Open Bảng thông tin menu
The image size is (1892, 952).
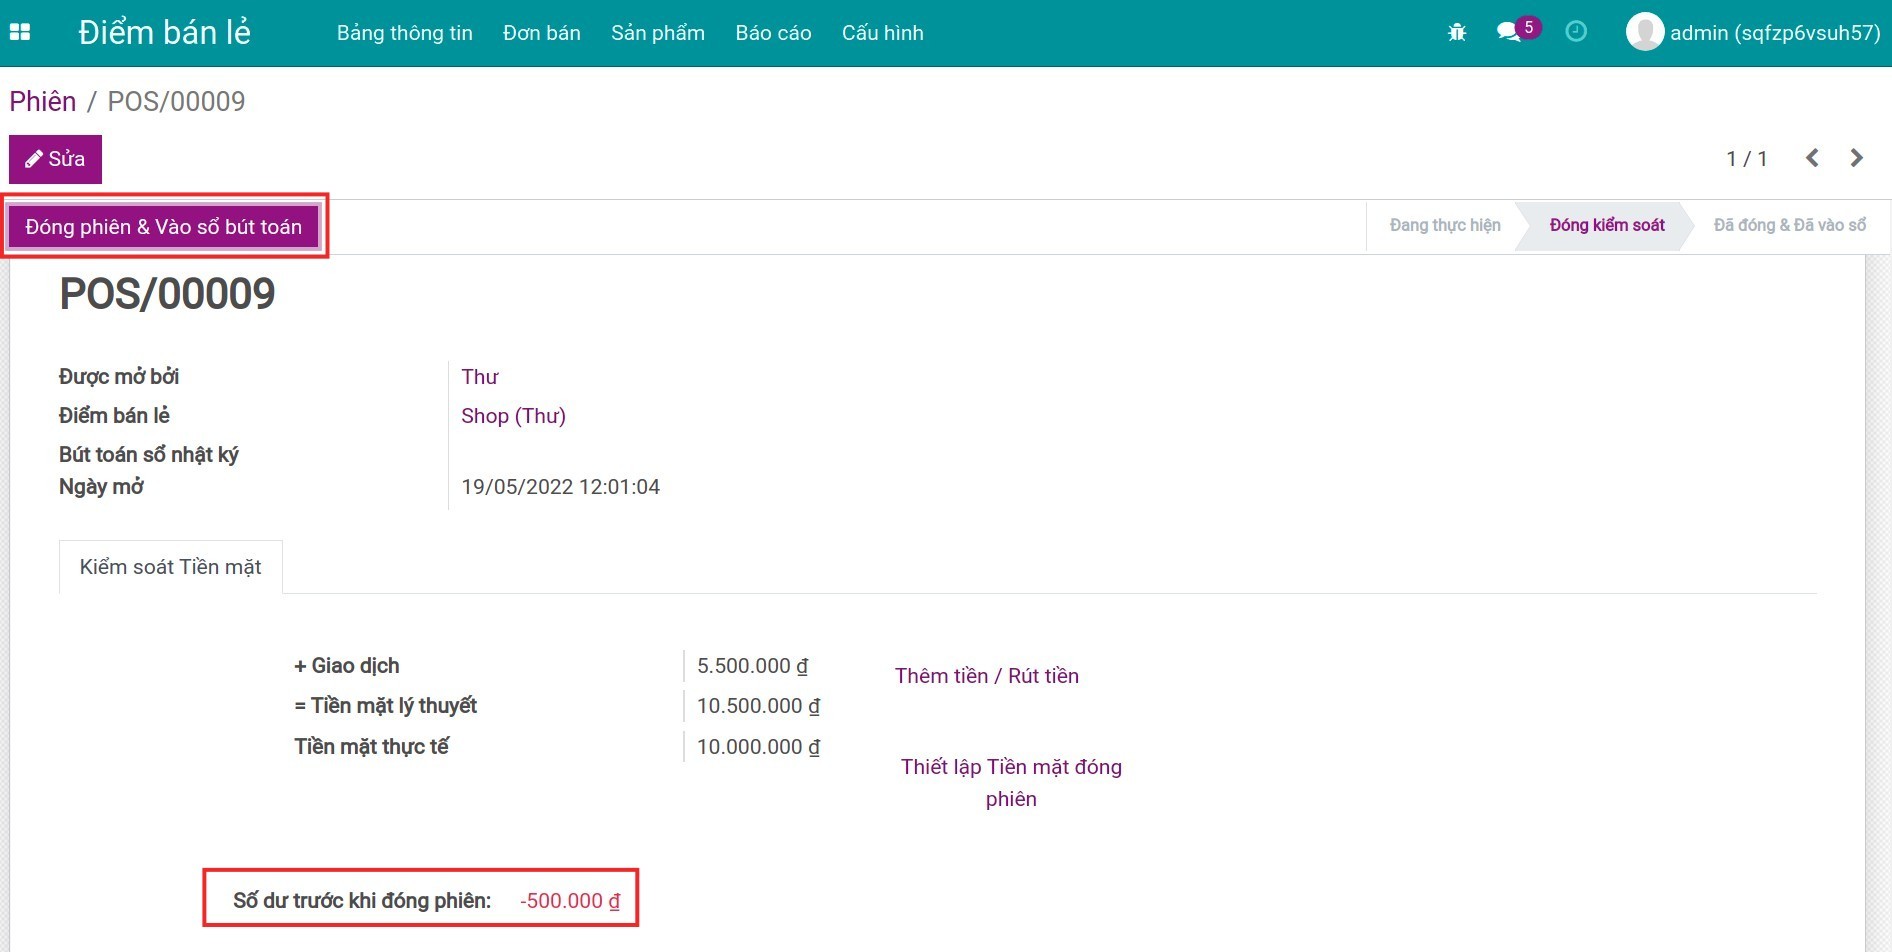point(404,33)
